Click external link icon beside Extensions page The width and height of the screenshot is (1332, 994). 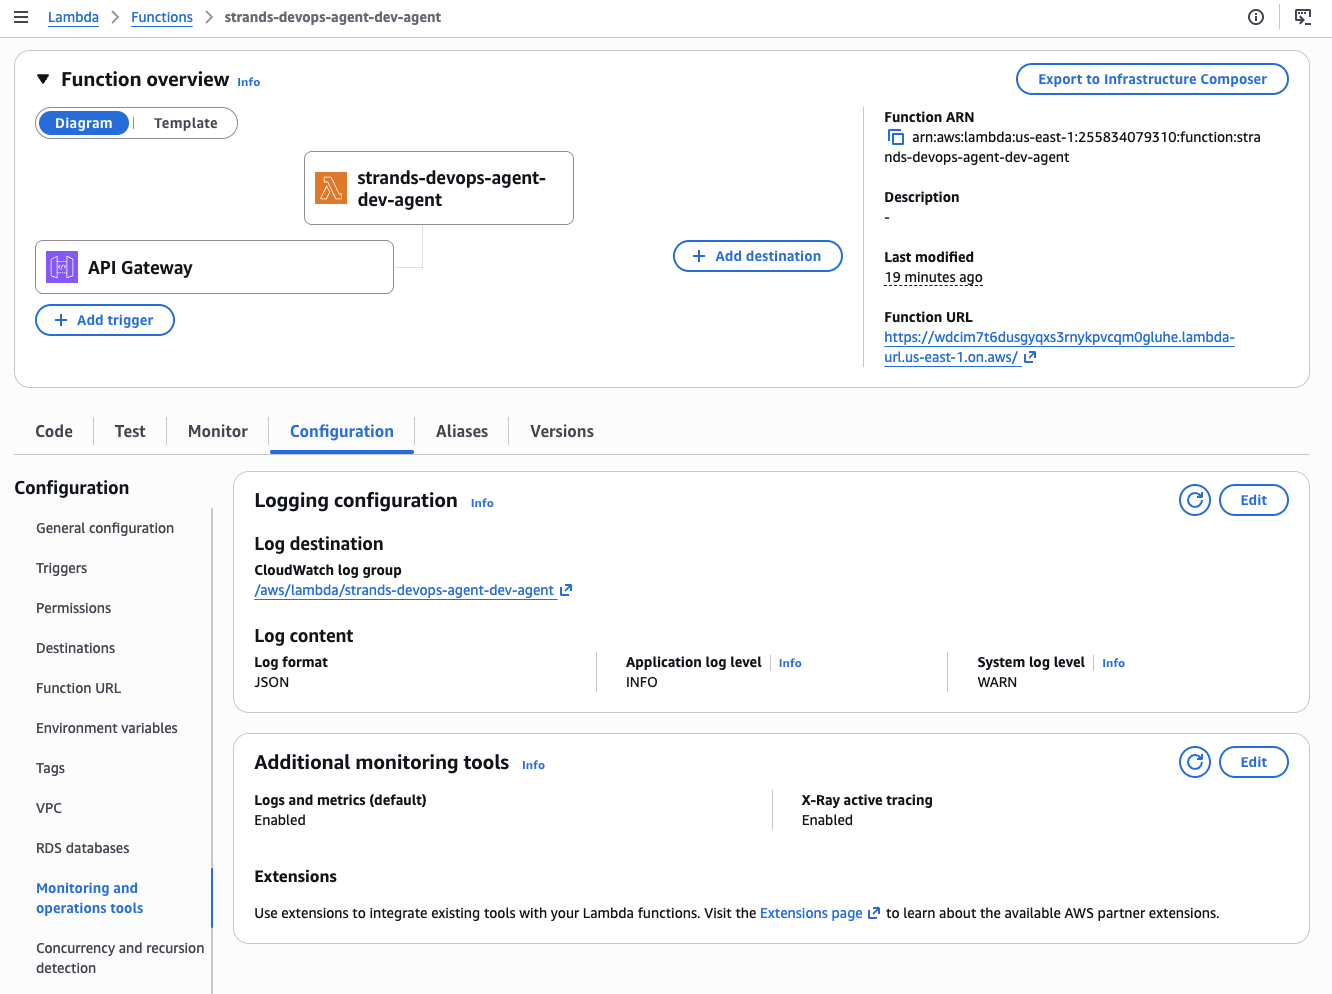(874, 913)
